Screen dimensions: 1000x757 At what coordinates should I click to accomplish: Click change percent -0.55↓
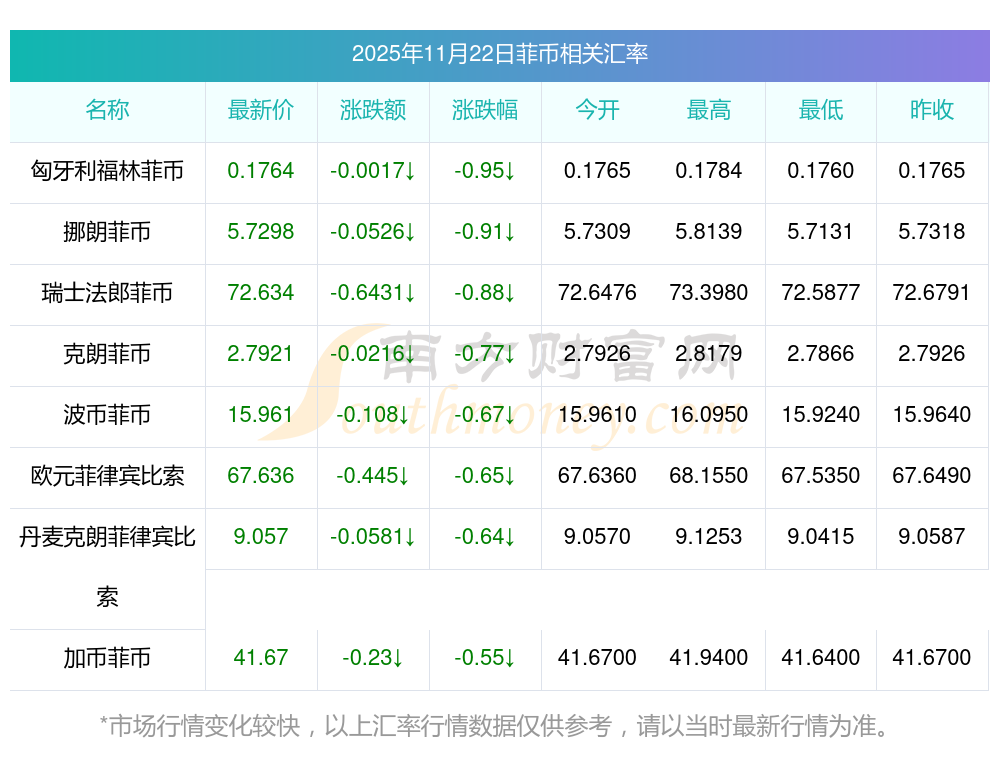click(485, 657)
